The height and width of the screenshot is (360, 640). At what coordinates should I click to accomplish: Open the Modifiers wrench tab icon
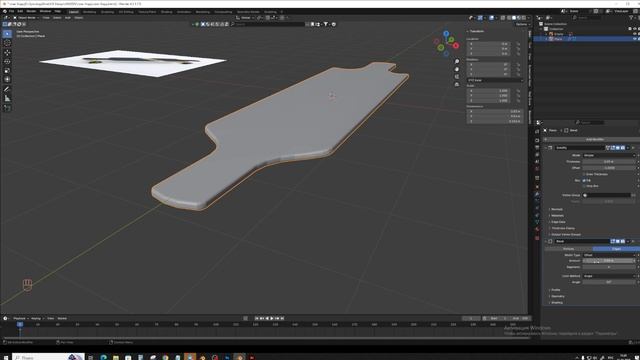tap(537, 194)
